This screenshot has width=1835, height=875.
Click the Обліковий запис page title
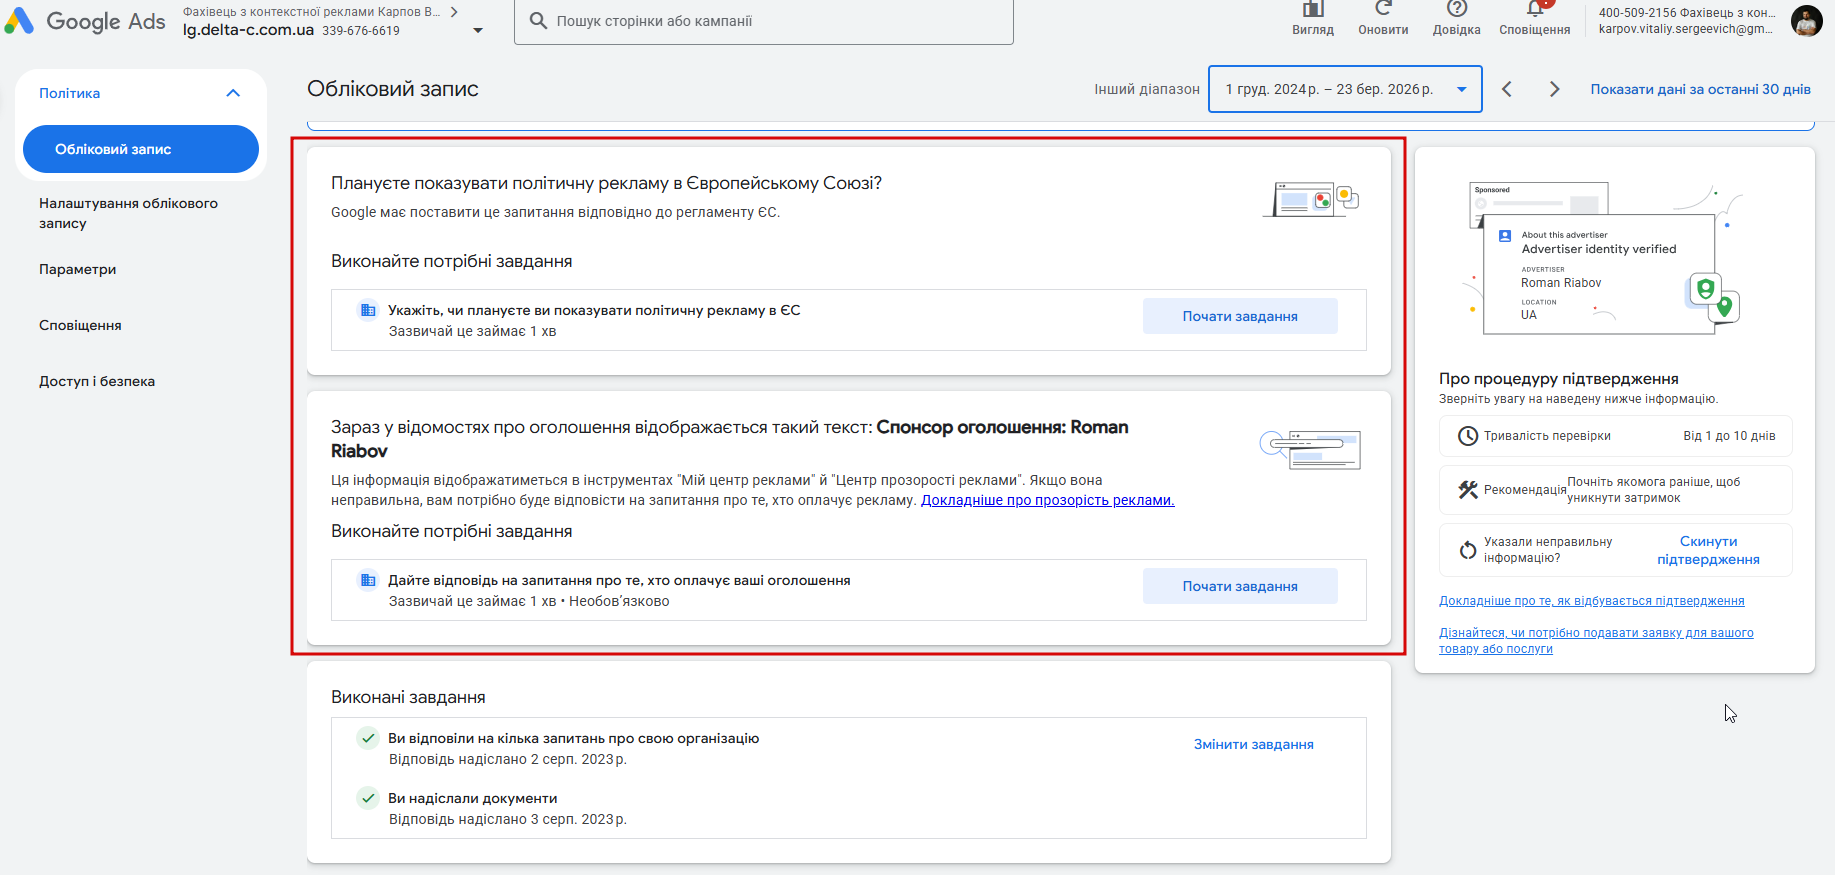392,89
